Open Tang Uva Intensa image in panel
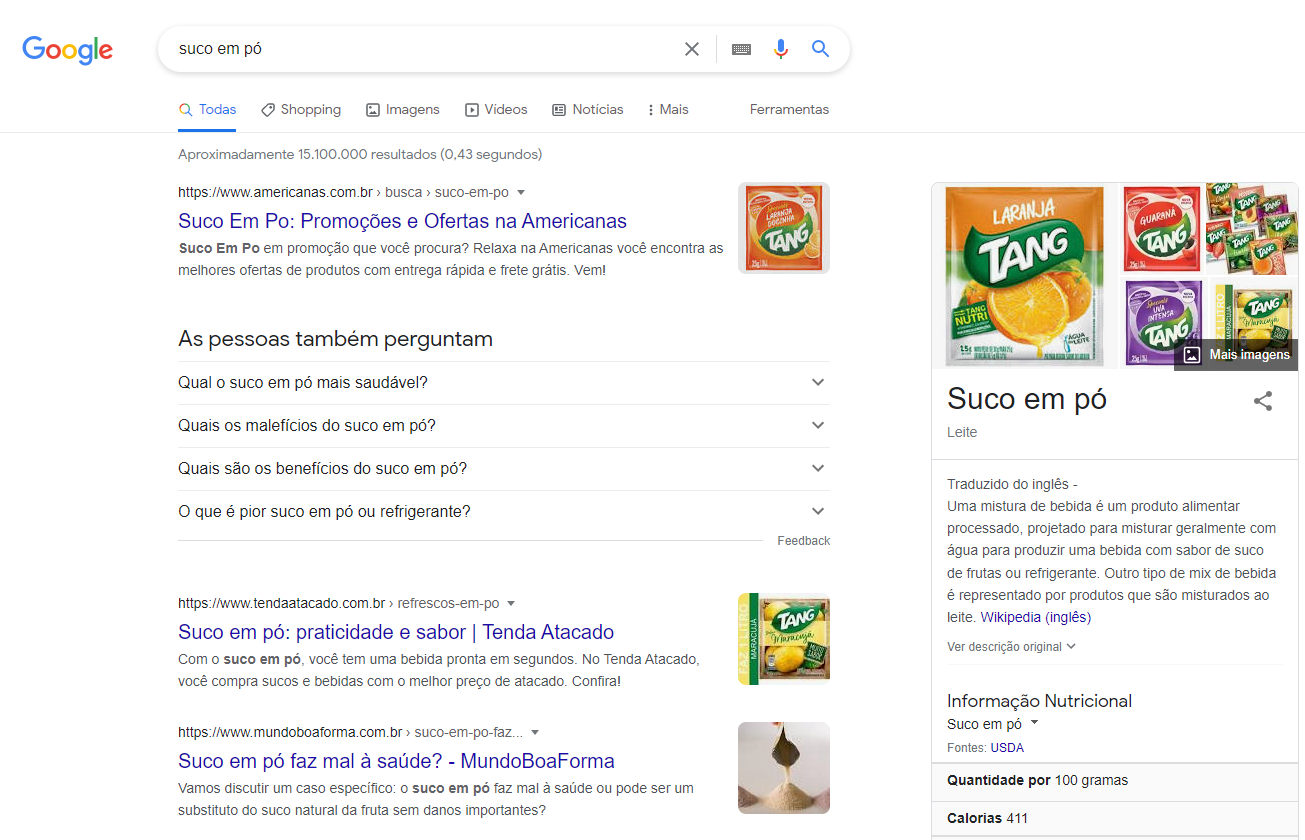 coord(1162,324)
